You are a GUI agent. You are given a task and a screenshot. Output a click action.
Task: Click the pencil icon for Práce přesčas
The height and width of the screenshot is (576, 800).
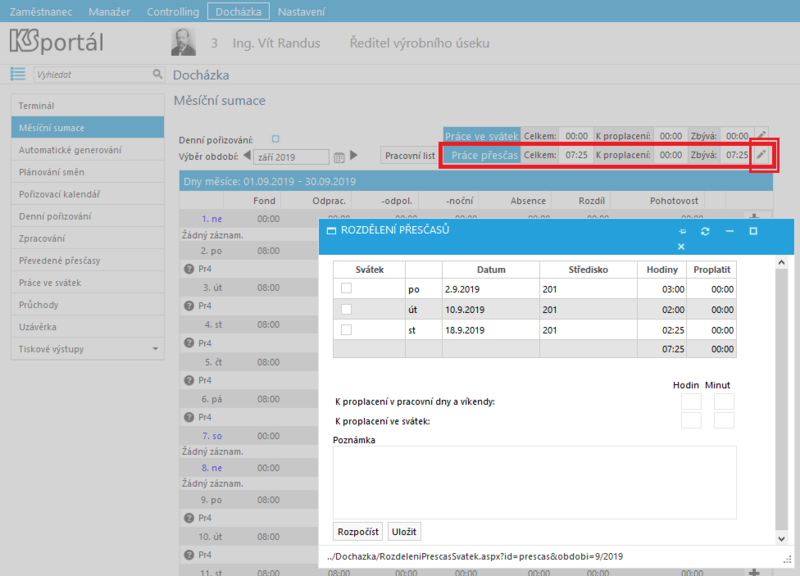point(761,155)
